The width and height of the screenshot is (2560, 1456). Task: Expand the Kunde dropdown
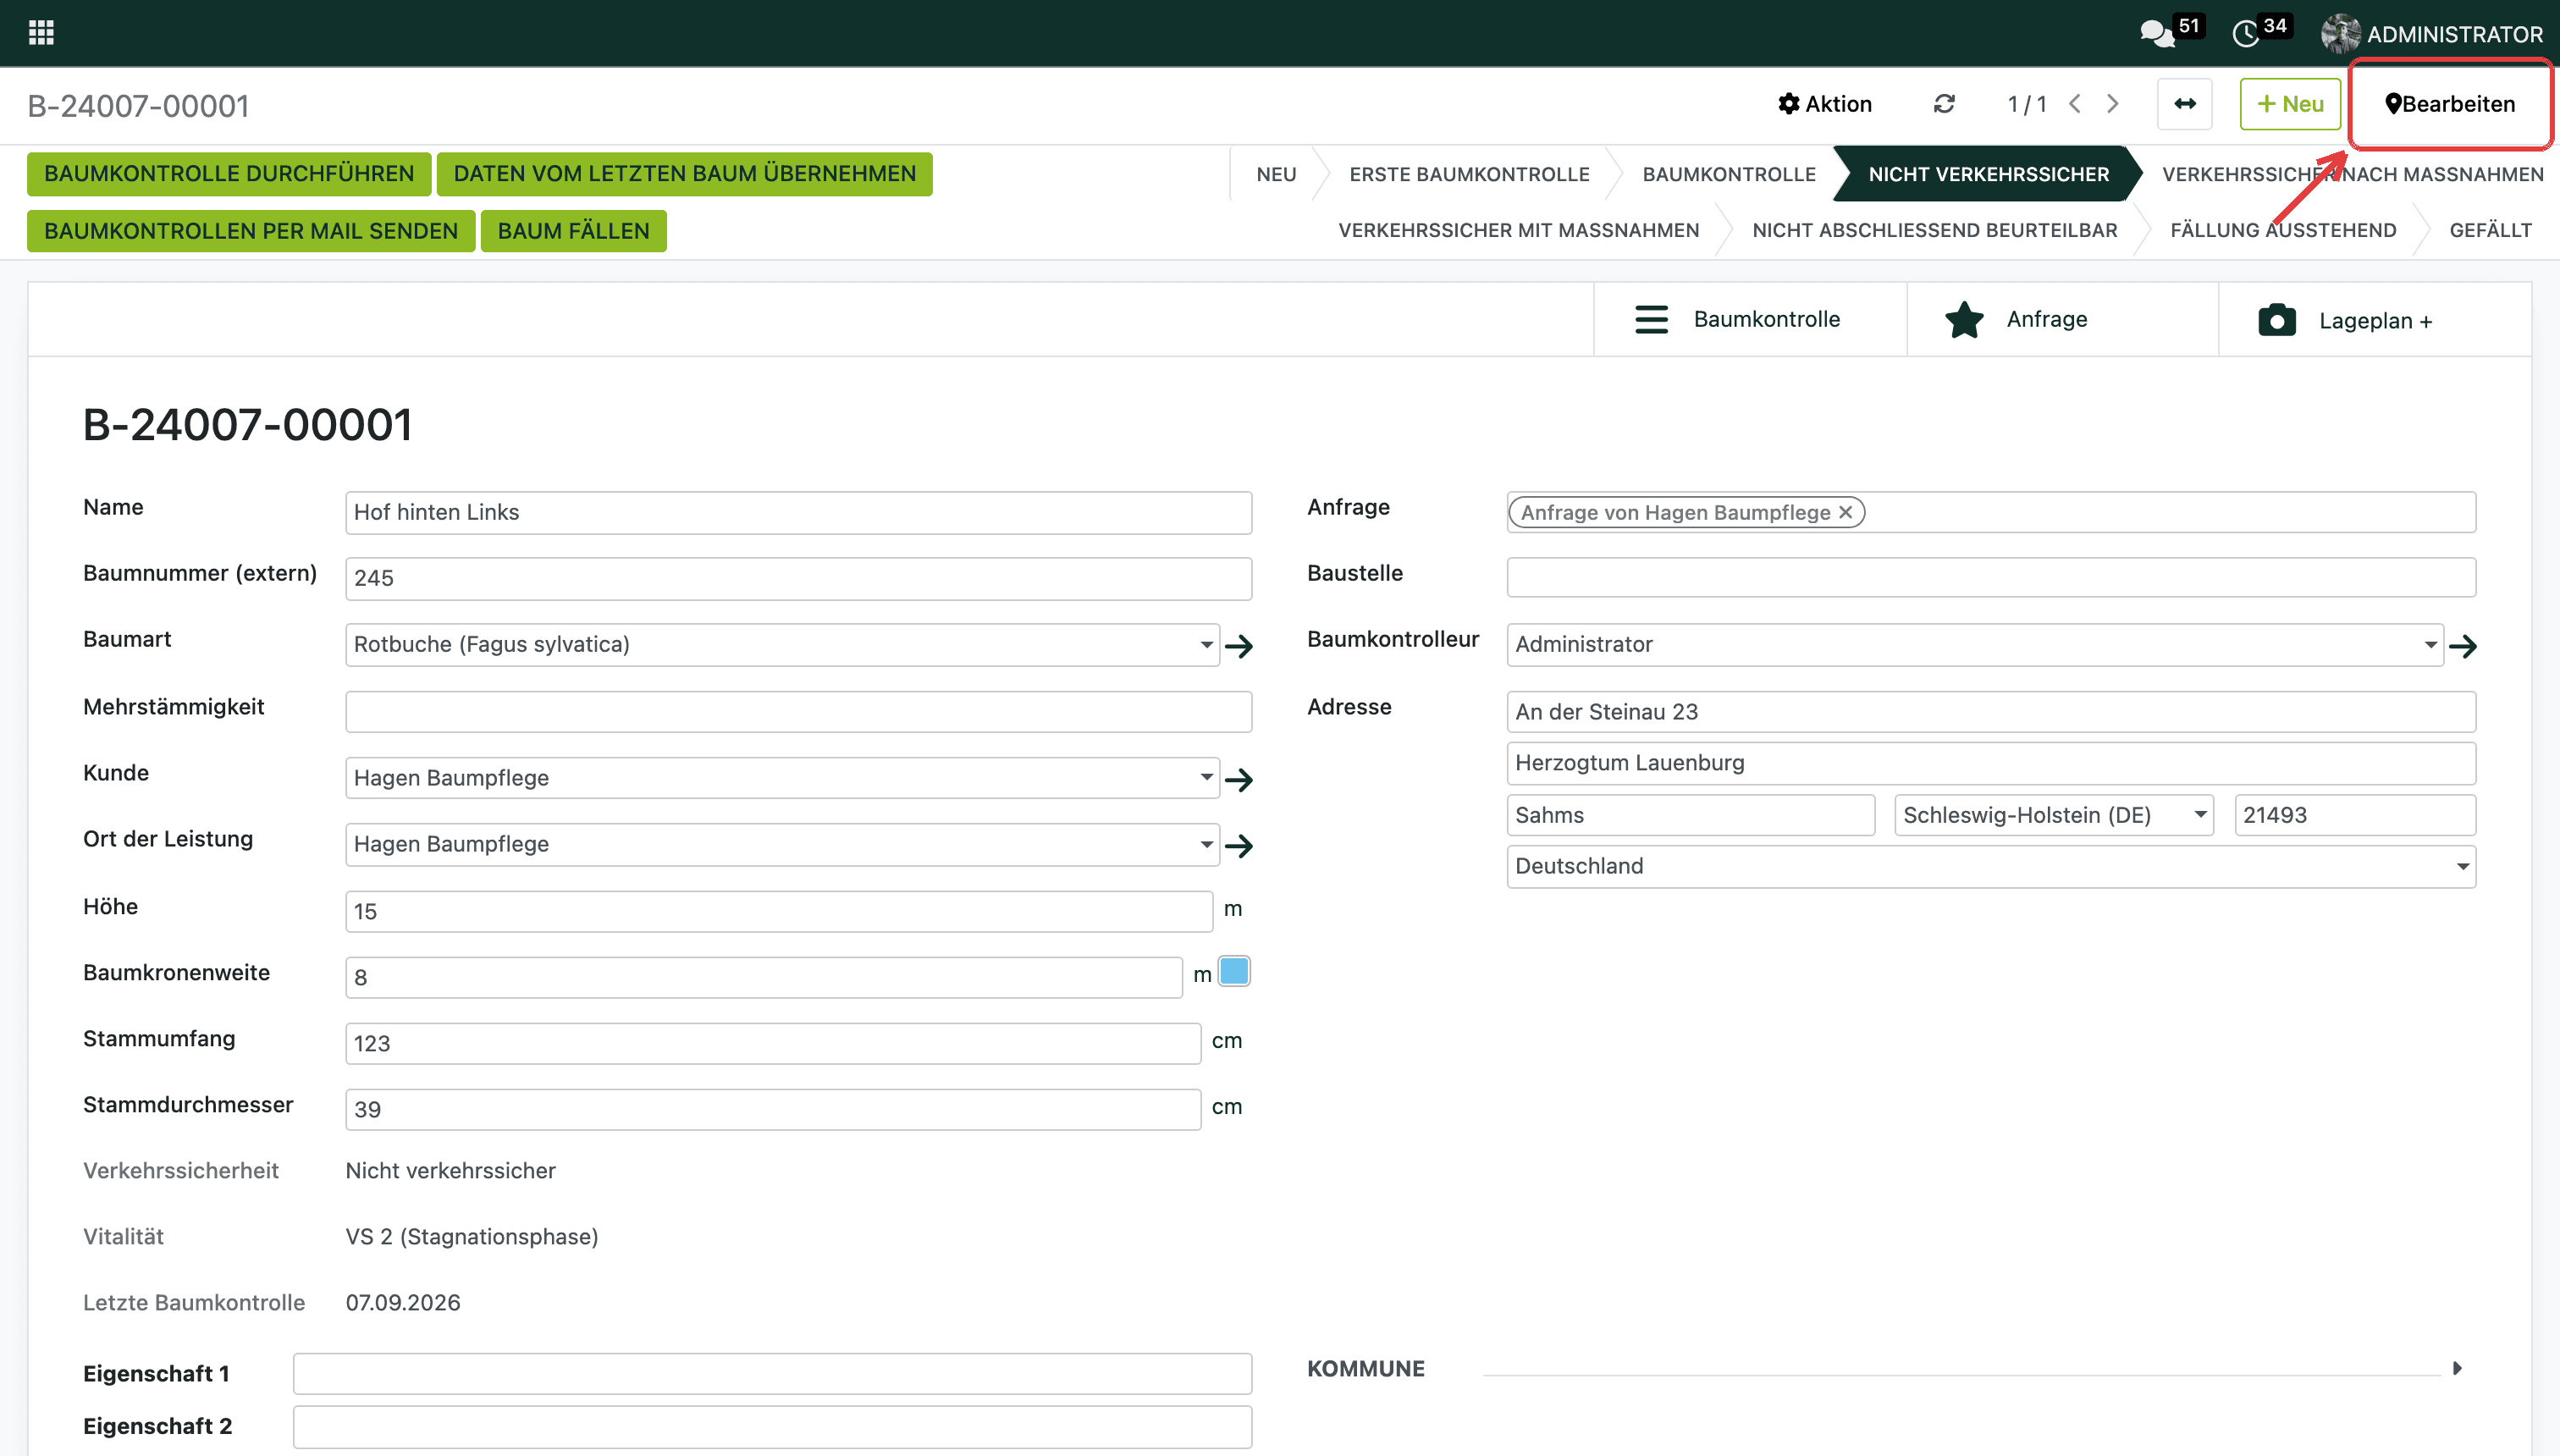click(x=1207, y=778)
